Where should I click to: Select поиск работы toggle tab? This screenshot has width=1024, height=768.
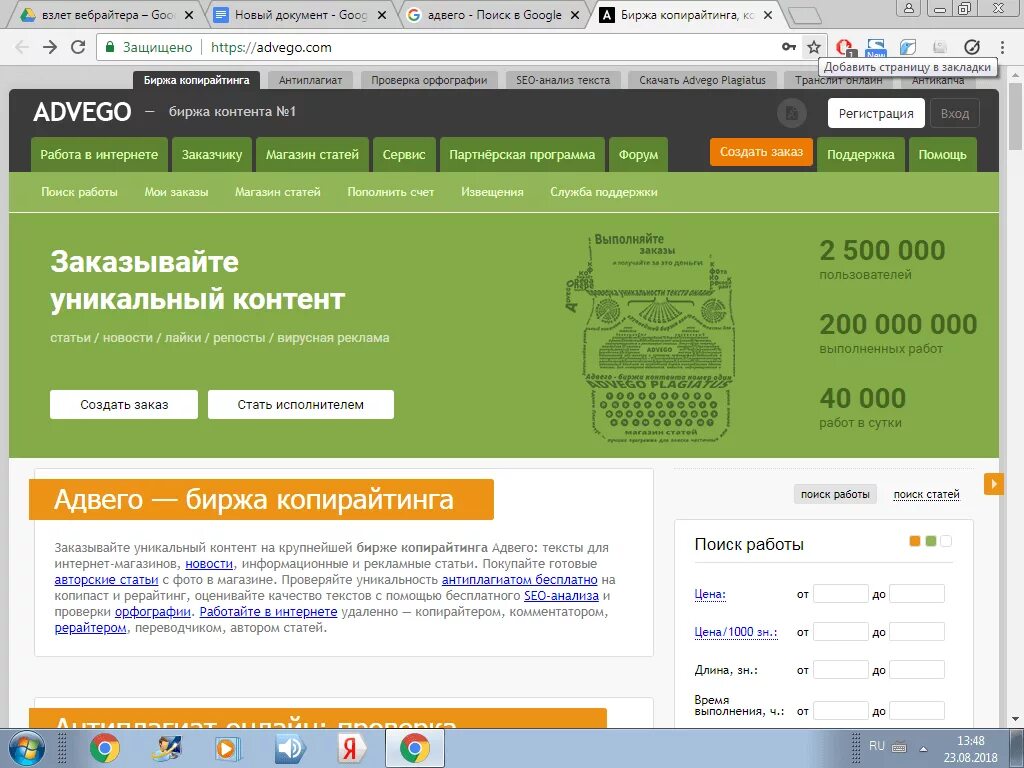(x=835, y=494)
